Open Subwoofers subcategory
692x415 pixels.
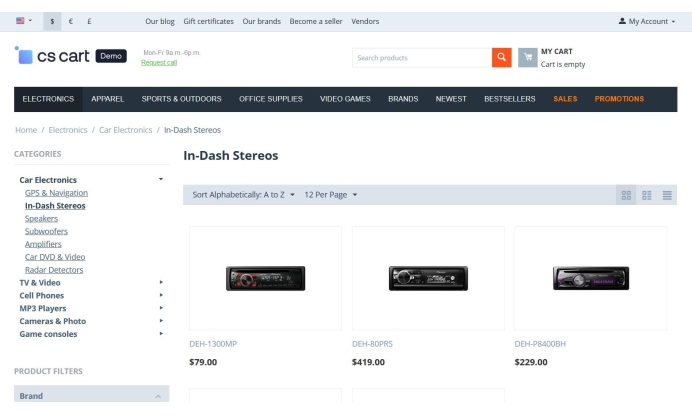(46, 231)
